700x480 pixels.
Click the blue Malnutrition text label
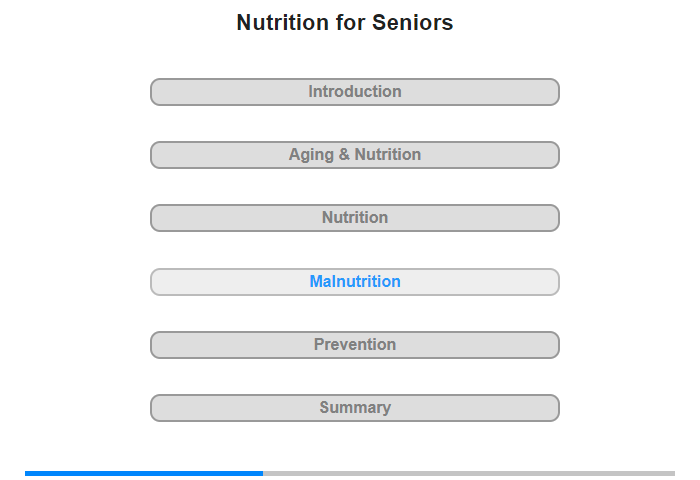pos(355,281)
